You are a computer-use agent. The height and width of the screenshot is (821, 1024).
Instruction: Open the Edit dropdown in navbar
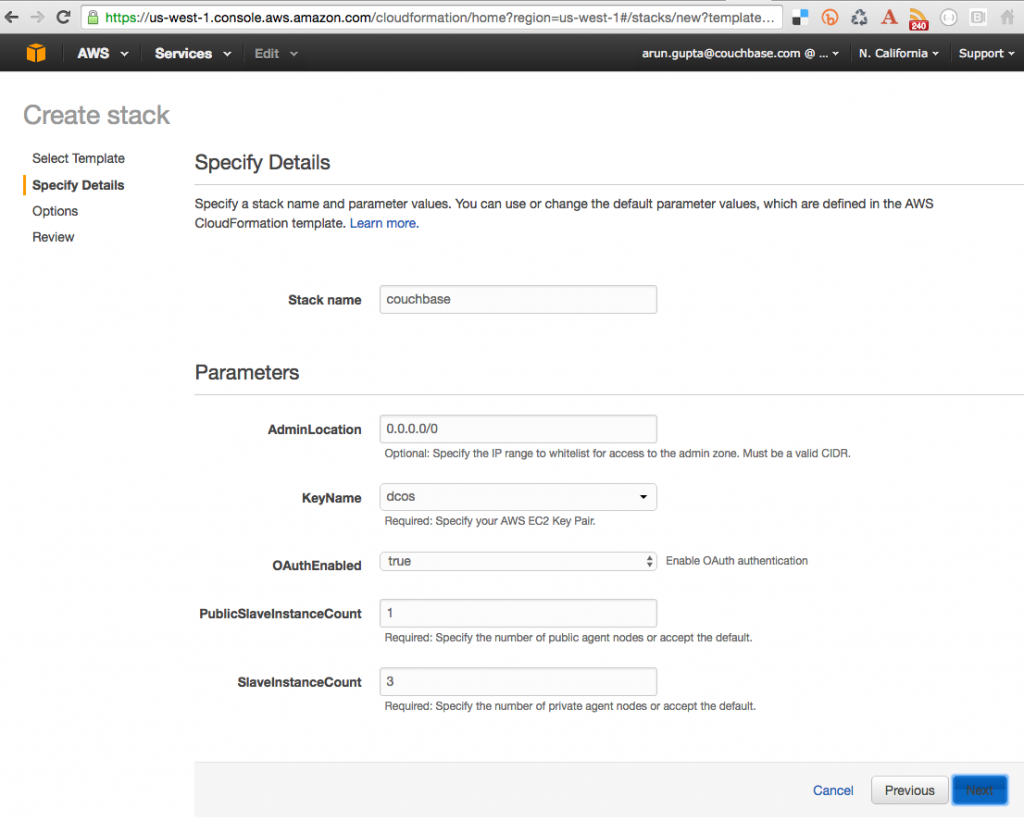pos(276,54)
